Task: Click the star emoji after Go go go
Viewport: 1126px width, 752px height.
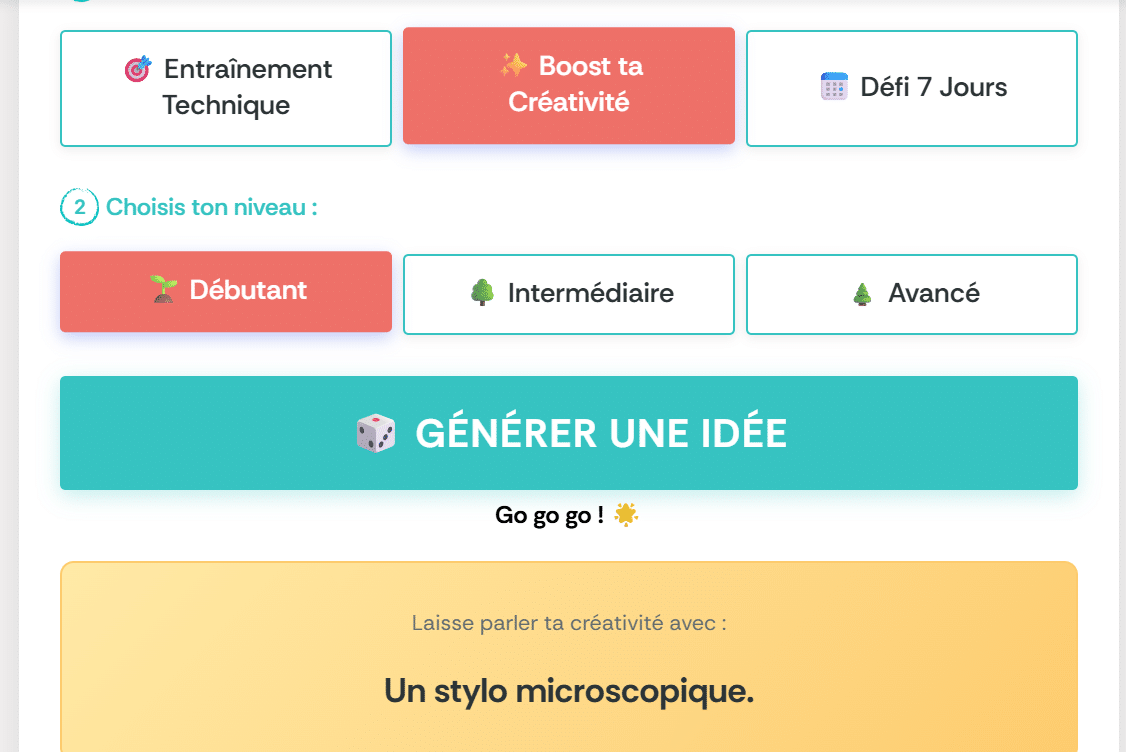Action: pos(627,515)
